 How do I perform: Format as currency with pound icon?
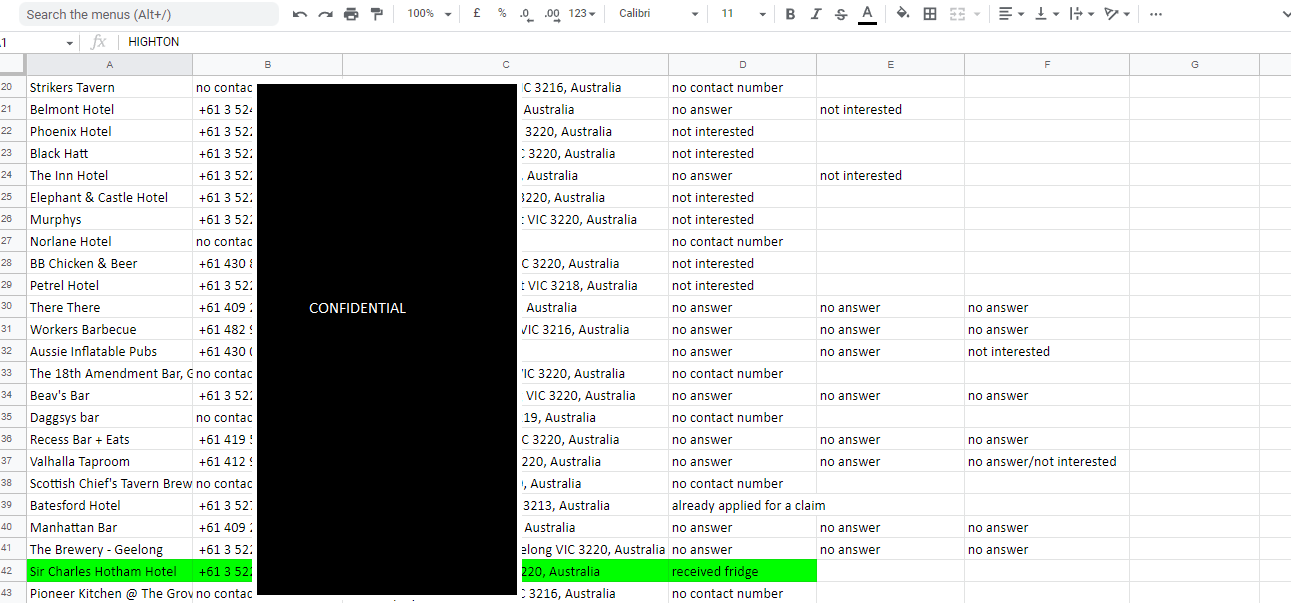tap(476, 14)
